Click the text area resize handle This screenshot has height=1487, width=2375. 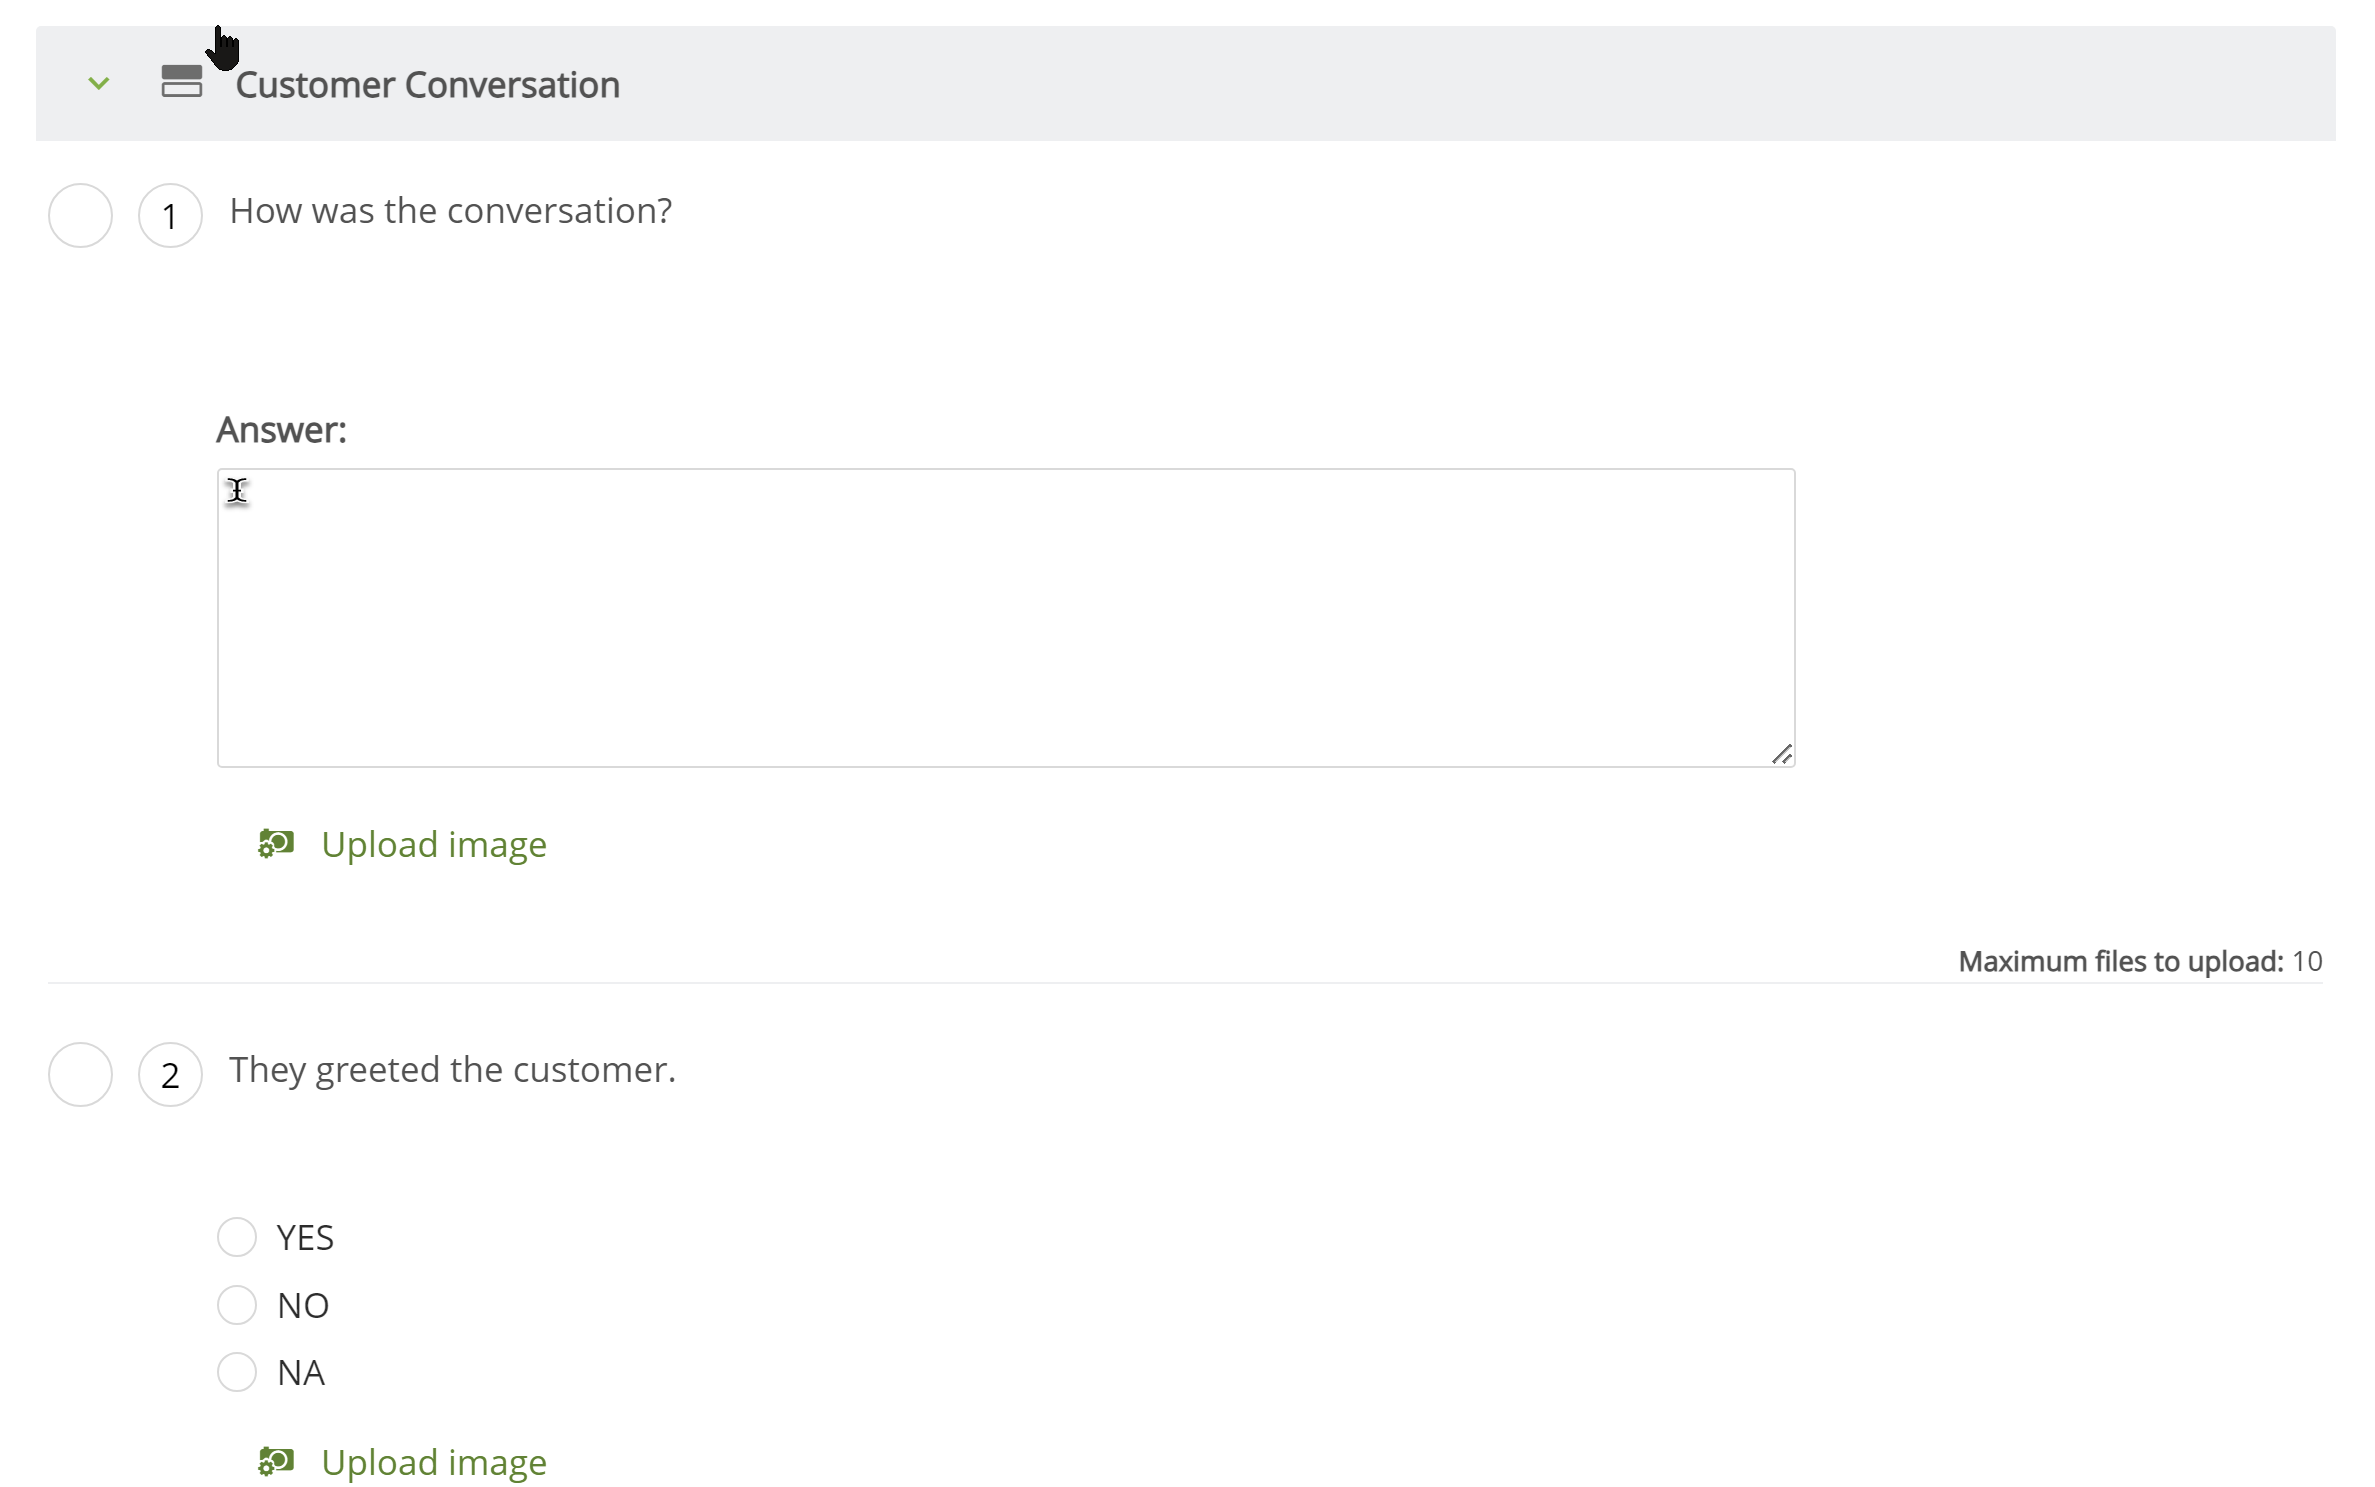coord(1781,754)
